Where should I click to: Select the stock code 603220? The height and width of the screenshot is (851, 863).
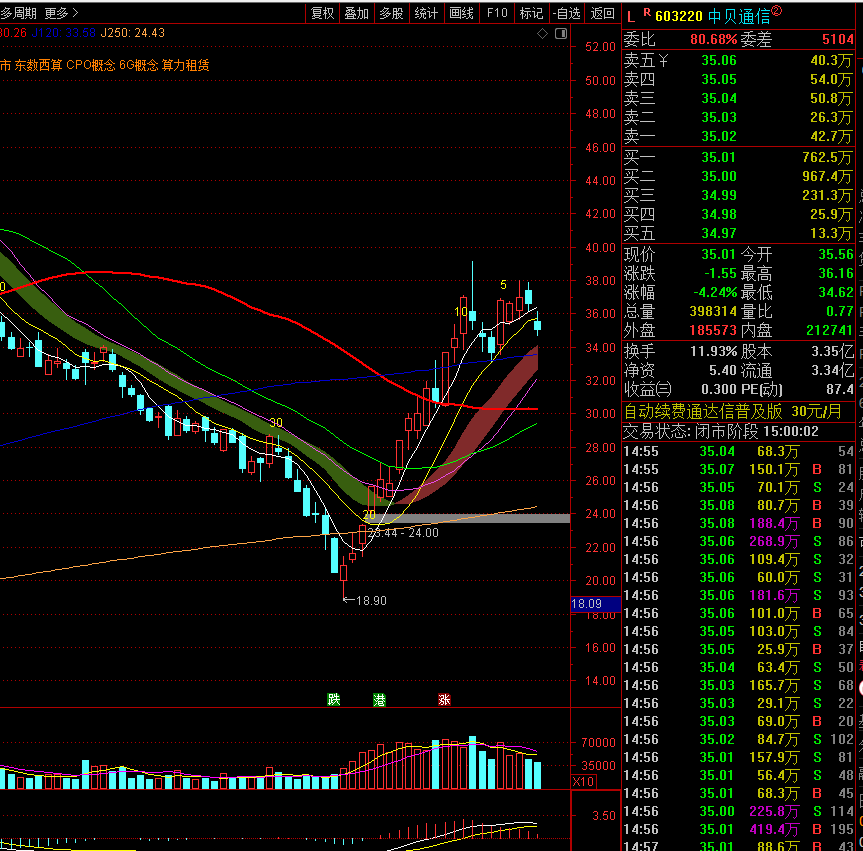[679, 17]
